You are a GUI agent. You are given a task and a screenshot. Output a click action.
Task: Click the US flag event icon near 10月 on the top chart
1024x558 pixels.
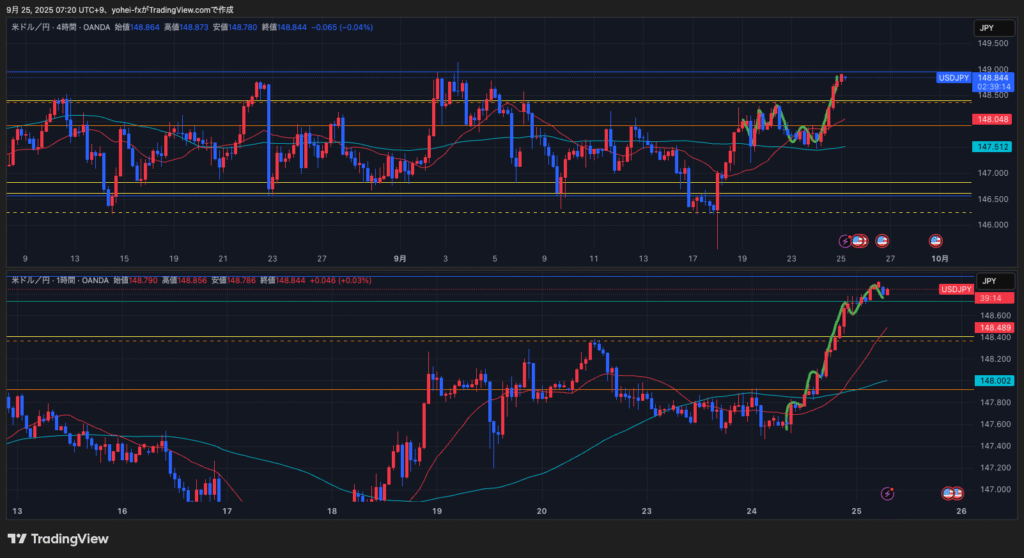click(x=936, y=240)
